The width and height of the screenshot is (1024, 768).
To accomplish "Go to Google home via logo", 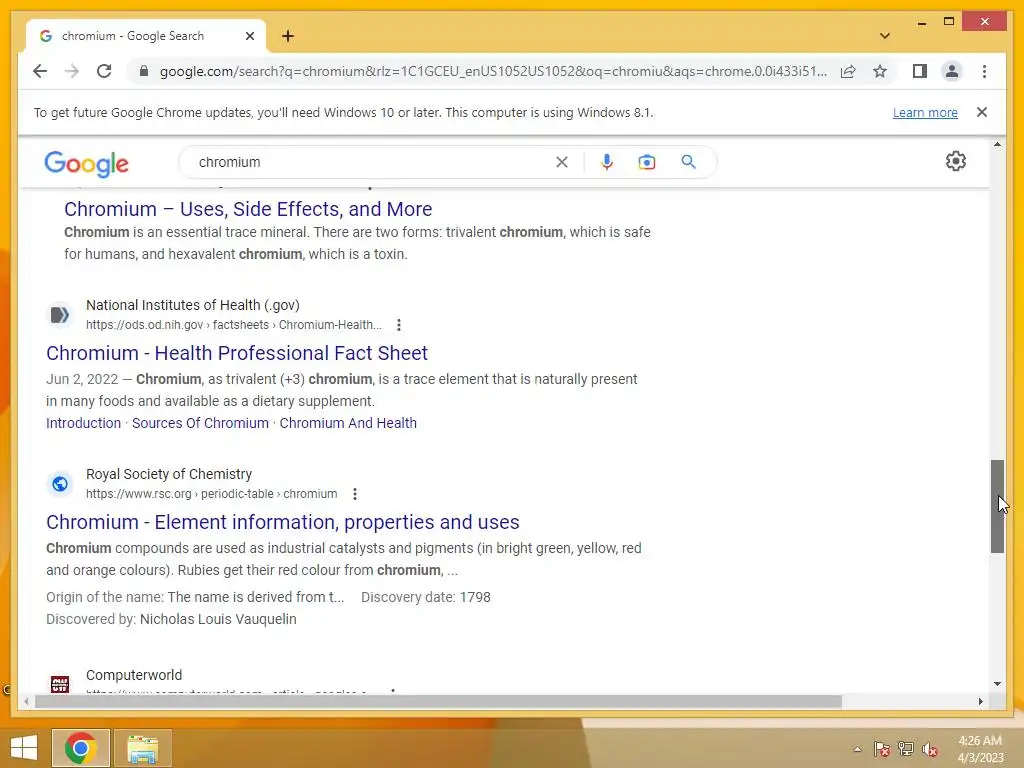I will pyautogui.click(x=86, y=163).
